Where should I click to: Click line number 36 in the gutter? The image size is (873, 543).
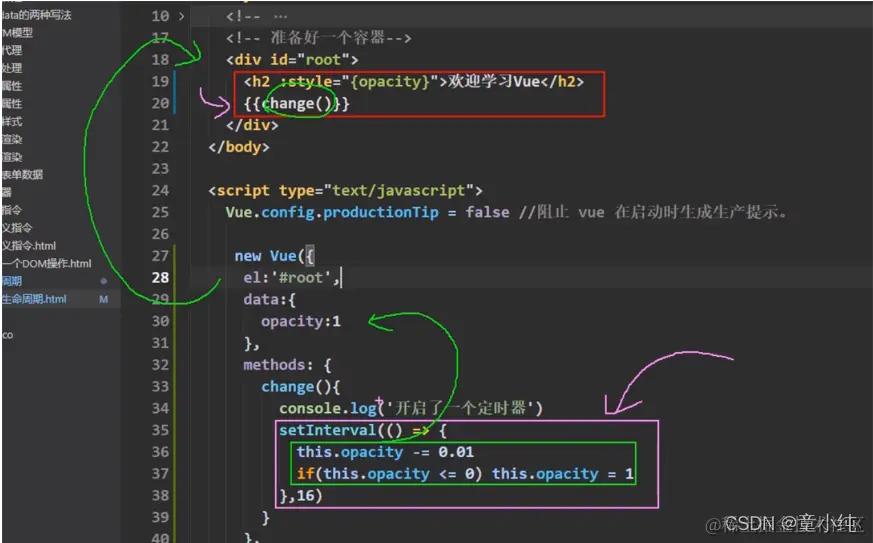160,452
